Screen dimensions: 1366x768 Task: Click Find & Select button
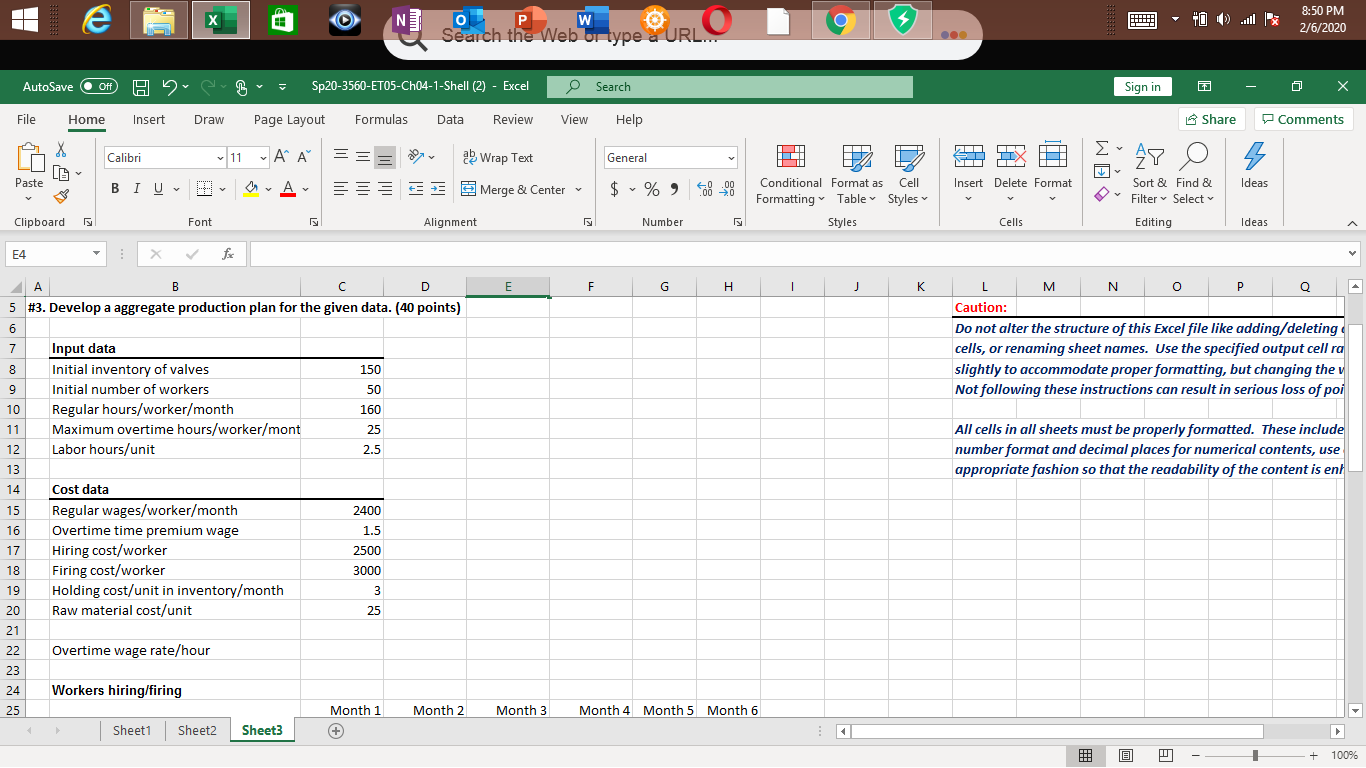coord(1192,172)
